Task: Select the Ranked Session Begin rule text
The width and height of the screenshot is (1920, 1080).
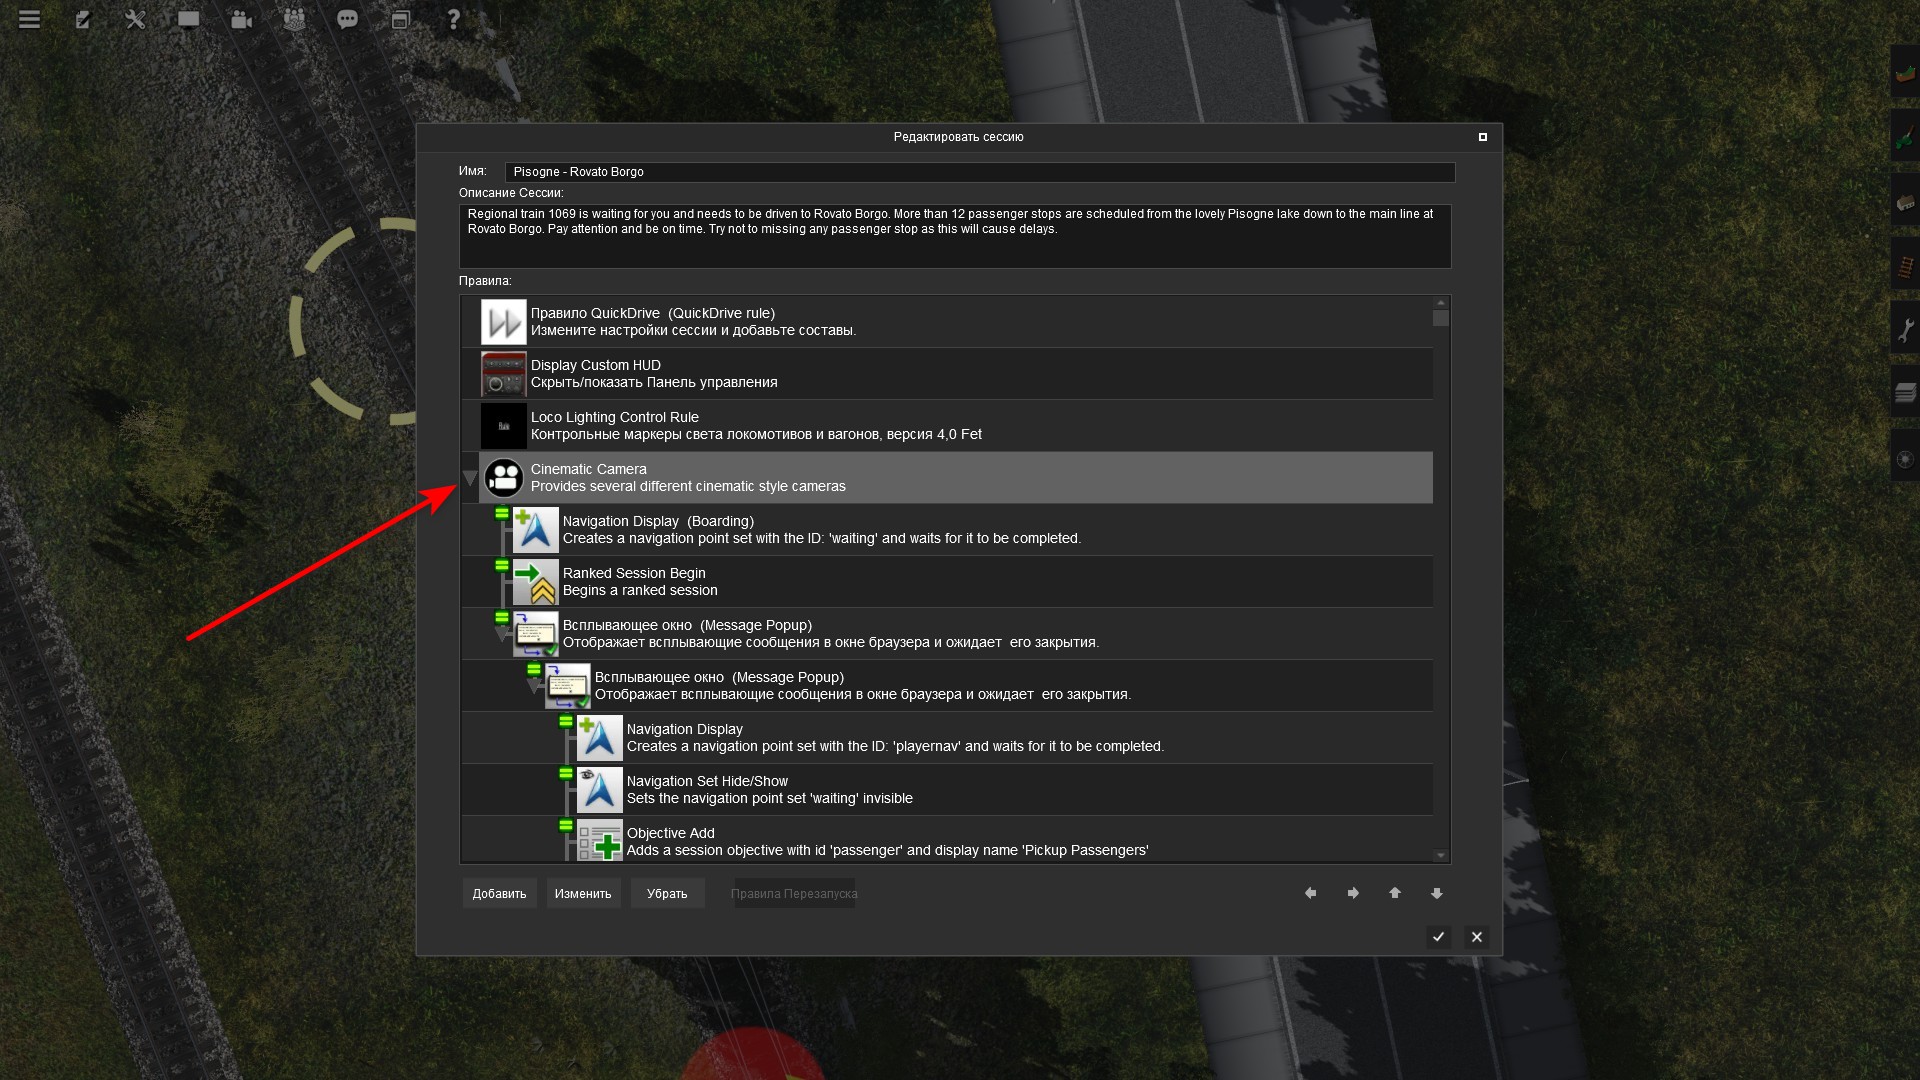Action: [x=639, y=582]
